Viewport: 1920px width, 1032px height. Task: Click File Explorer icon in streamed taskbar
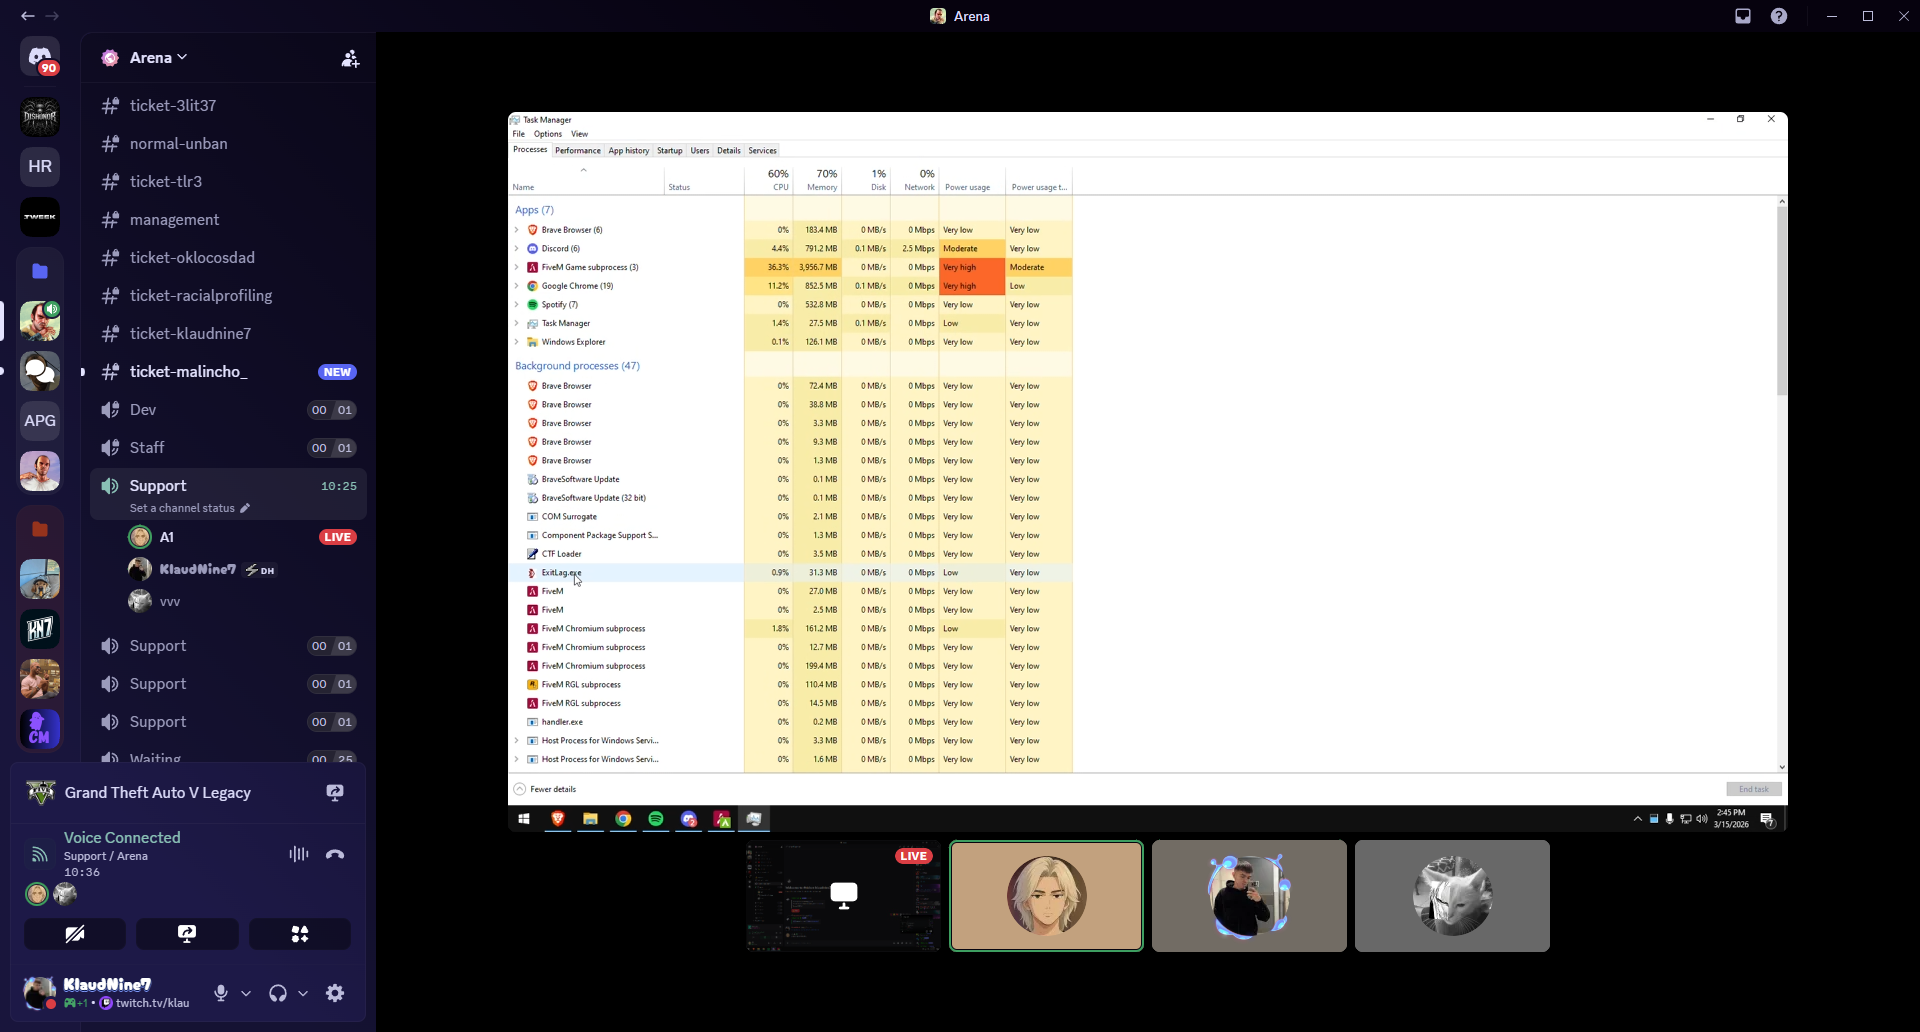coord(591,819)
